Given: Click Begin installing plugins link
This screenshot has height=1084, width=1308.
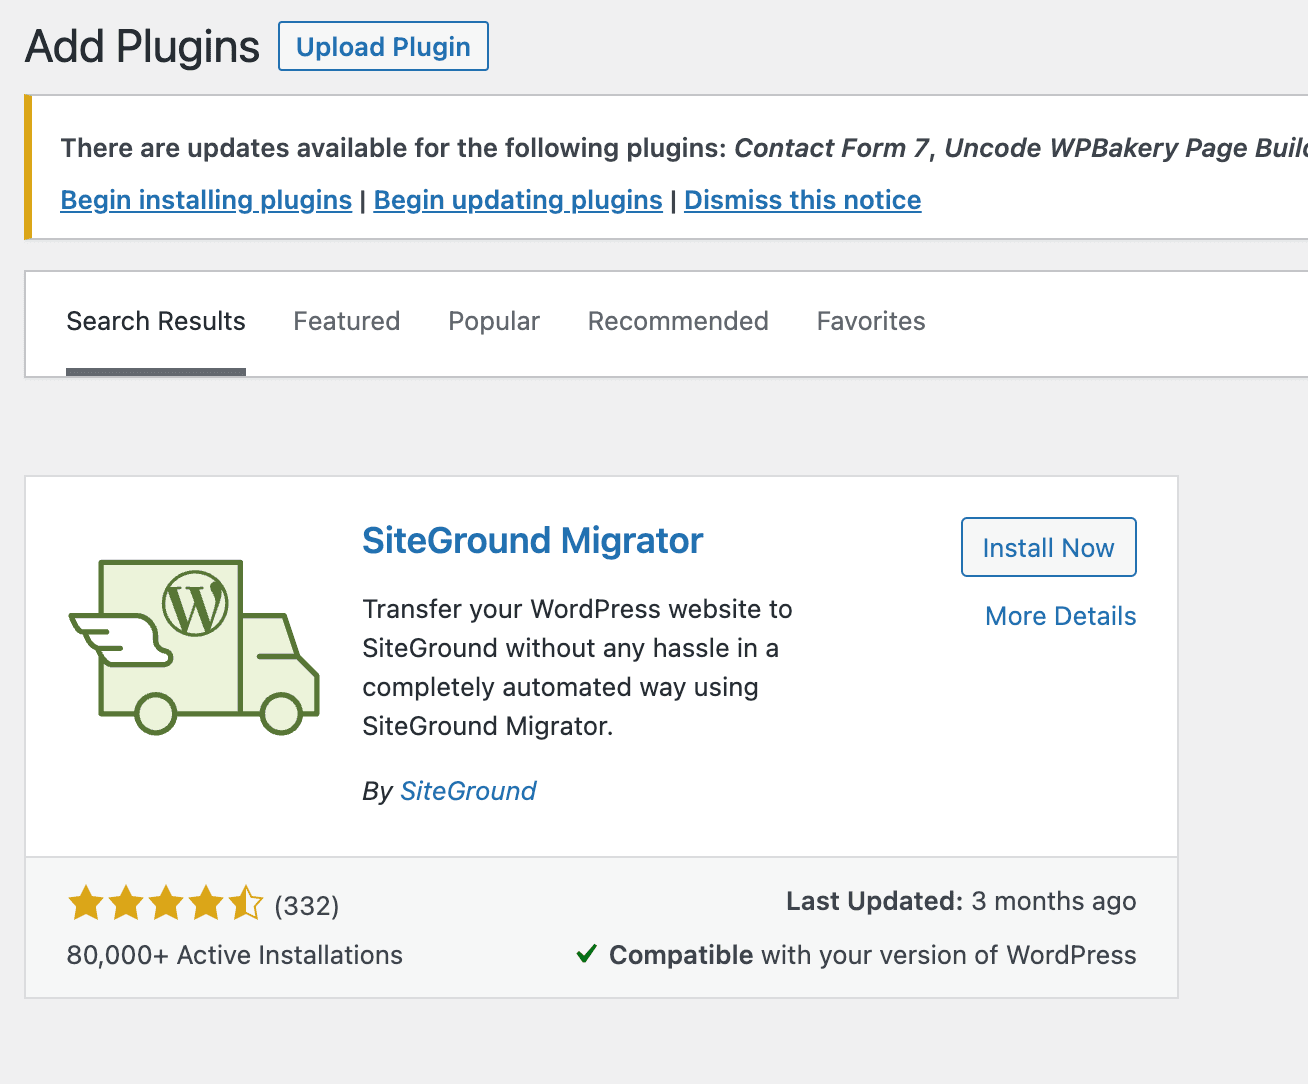Looking at the screenshot, I should click(x=206, y=200).
